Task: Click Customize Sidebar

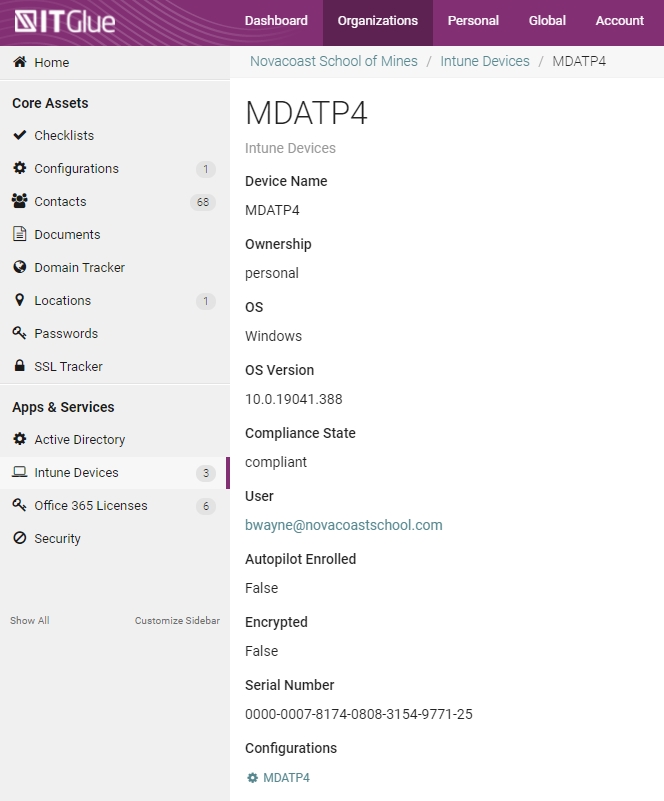Action: [x=177, y=621]
